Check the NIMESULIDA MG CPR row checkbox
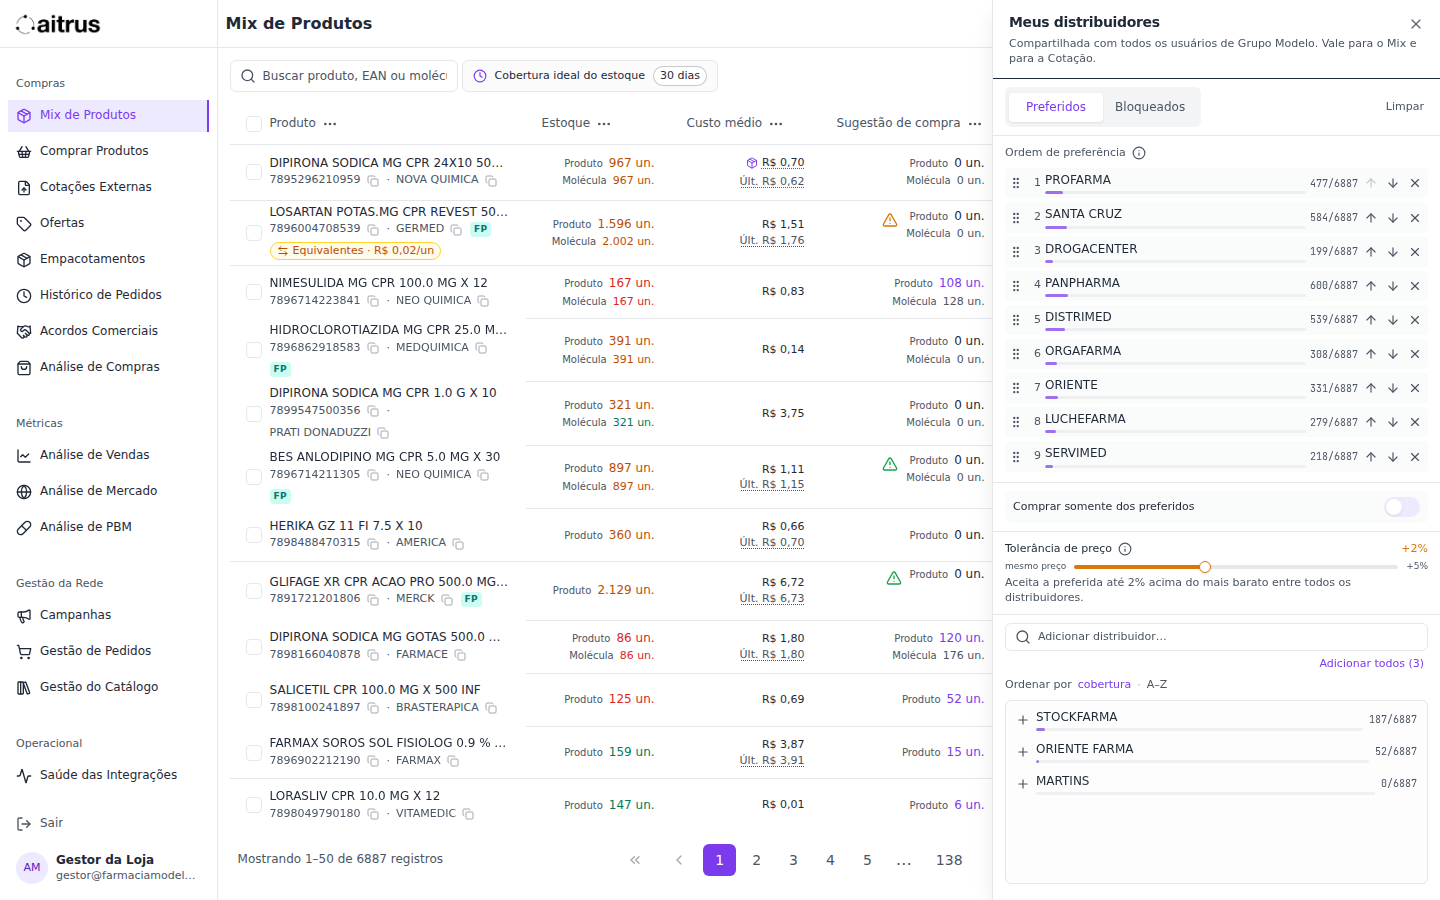Viewport: 1440px width, 900px height. coord(254,292)
